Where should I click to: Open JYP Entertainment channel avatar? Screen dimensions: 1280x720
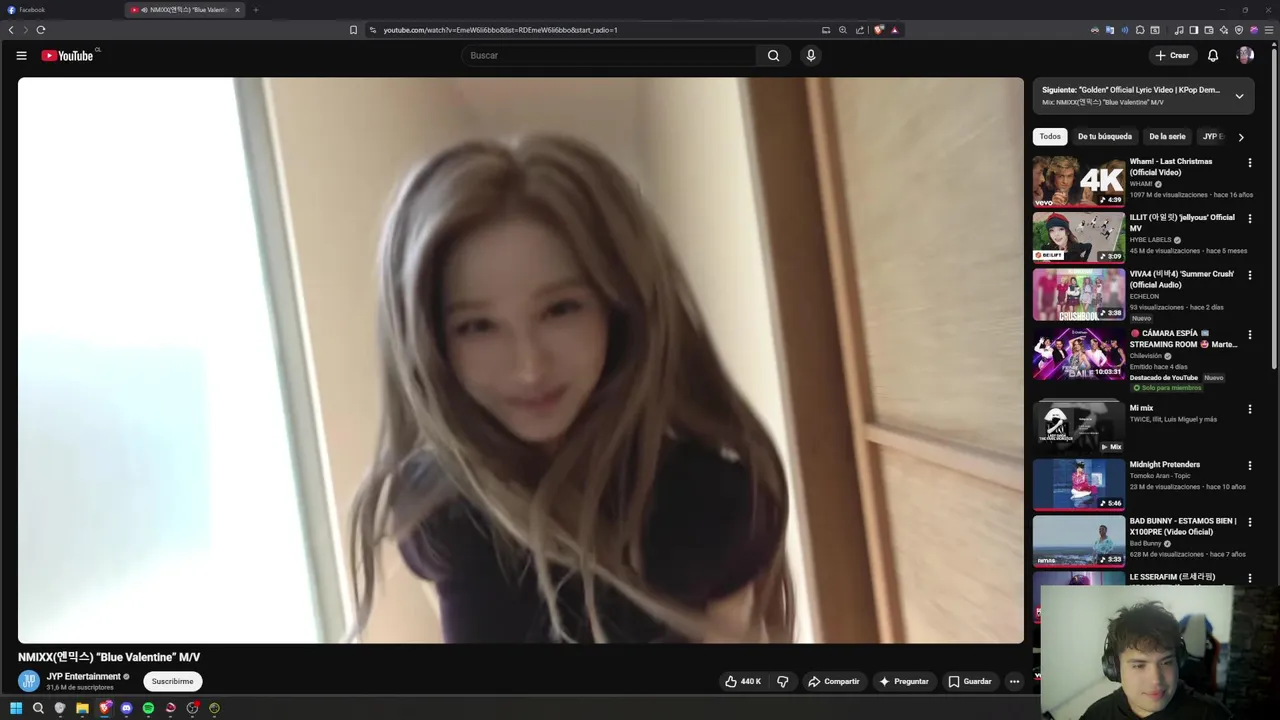tap(29, 681)
